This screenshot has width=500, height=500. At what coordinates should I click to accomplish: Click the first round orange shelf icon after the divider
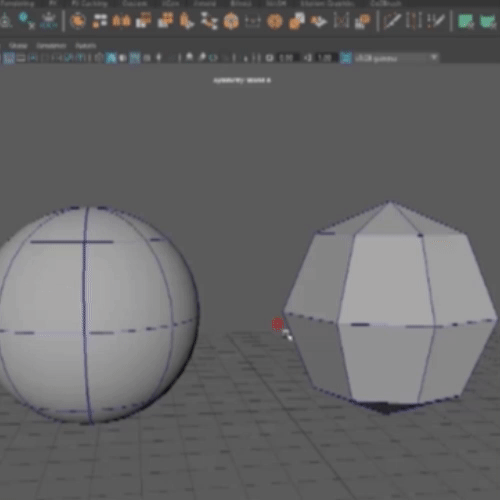[x=78, y=21]
